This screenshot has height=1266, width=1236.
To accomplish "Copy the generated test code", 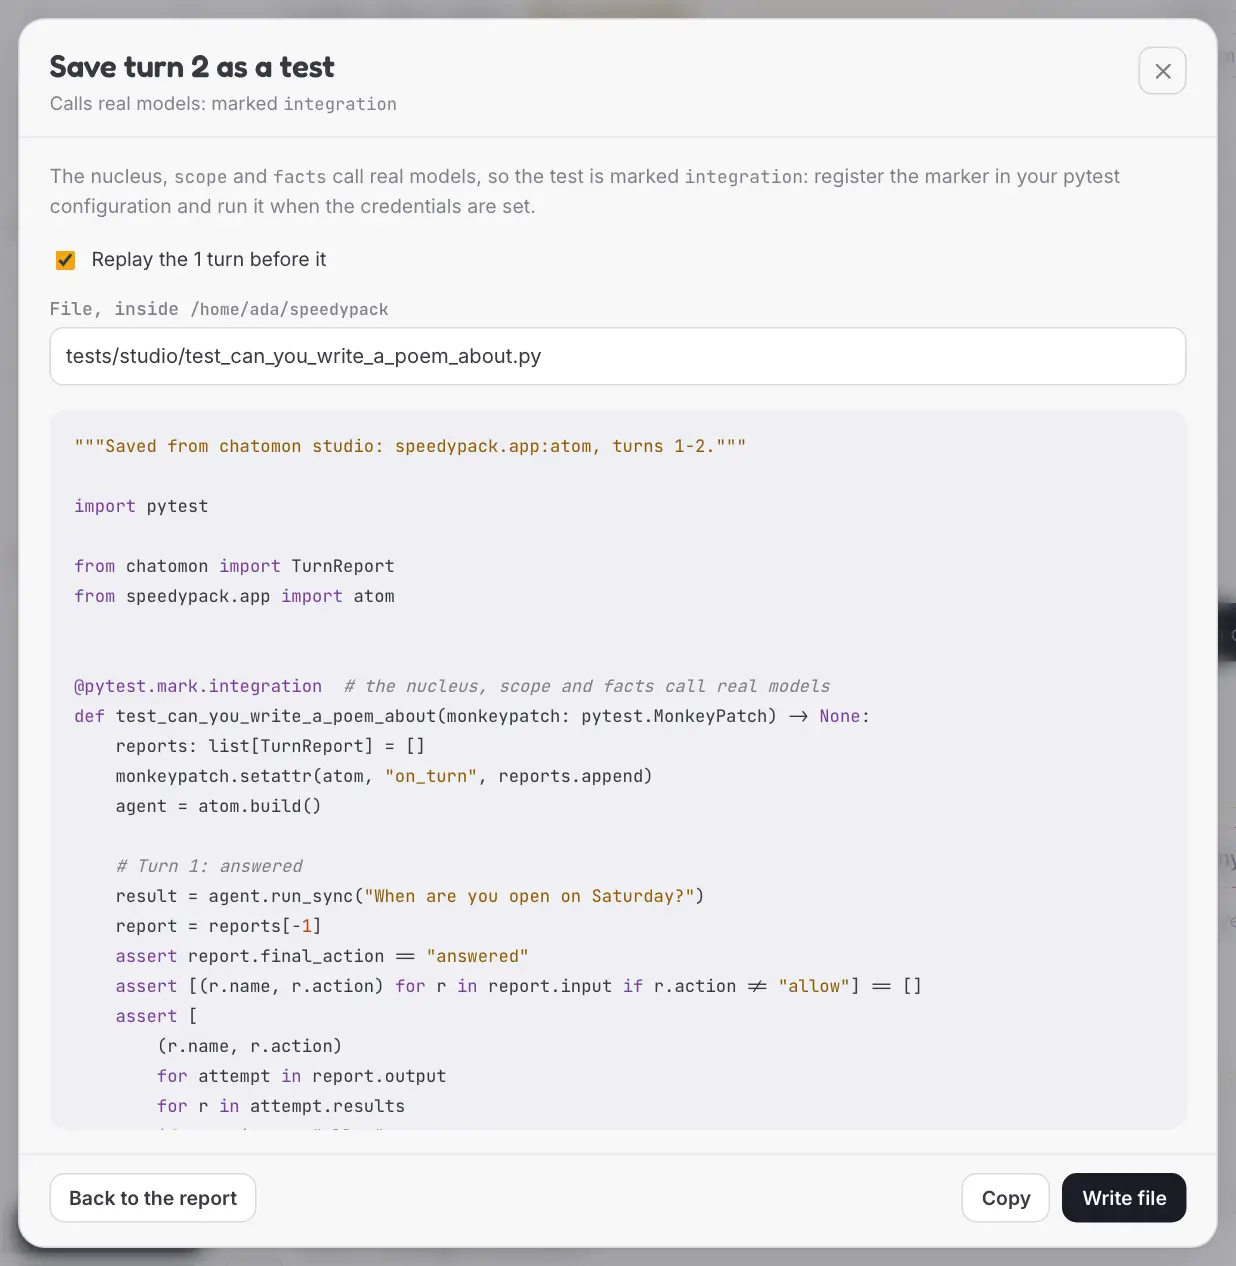I will 1005,1198.
